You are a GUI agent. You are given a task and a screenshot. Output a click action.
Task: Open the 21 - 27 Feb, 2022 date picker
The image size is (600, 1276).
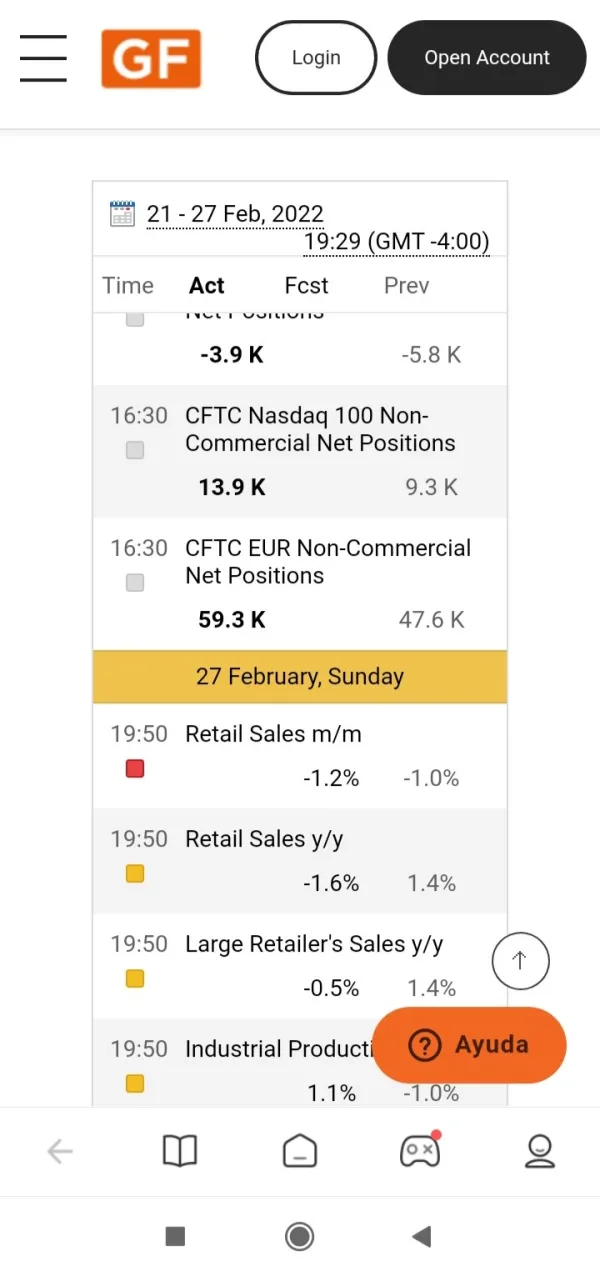(x=235, y=213)
